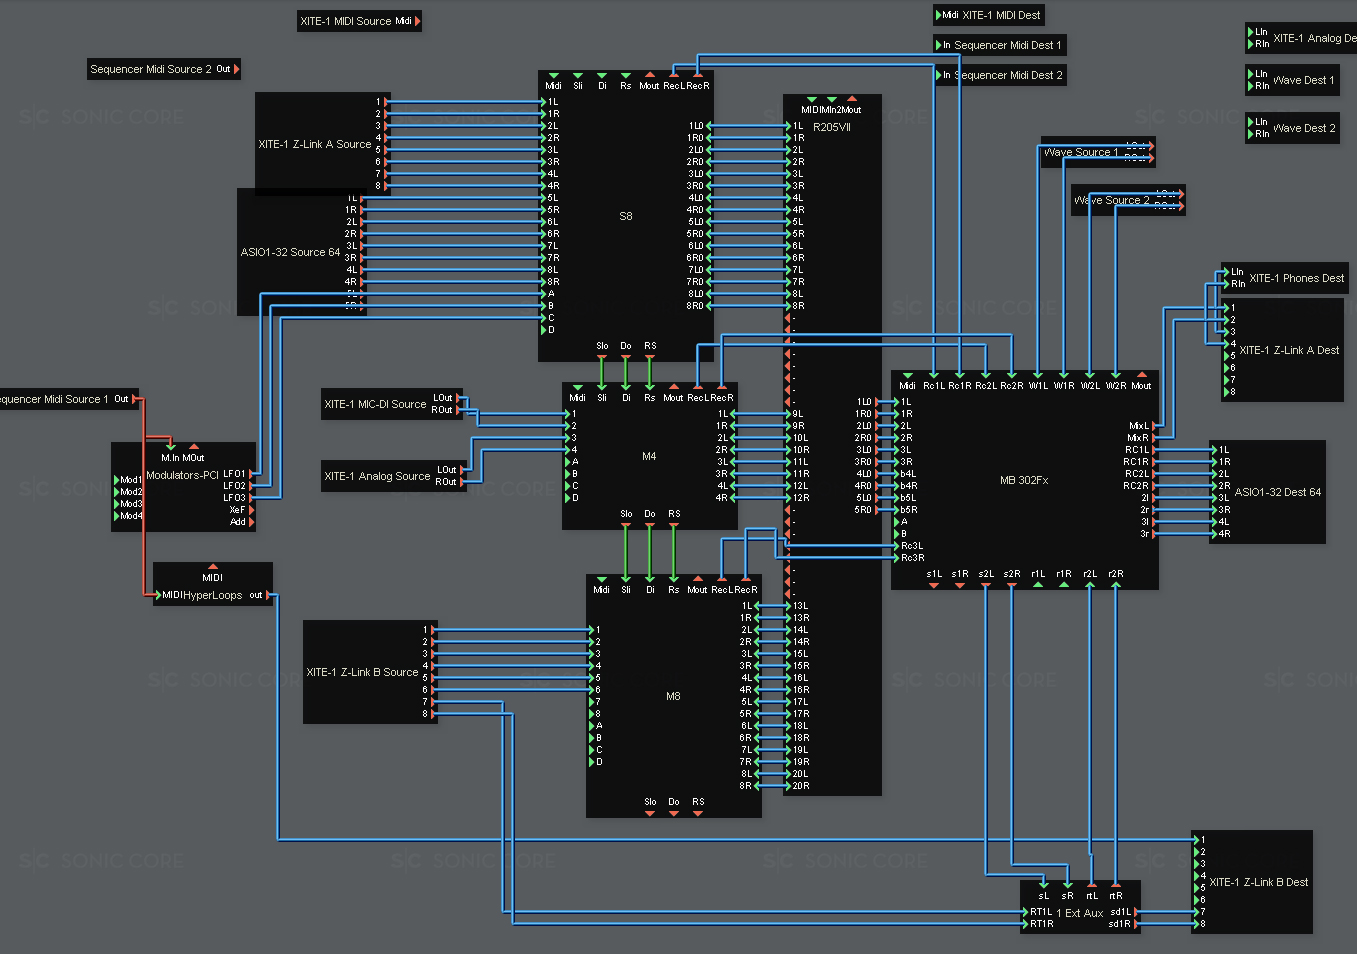Select the M4 mixer module

[x=649, y=456]
